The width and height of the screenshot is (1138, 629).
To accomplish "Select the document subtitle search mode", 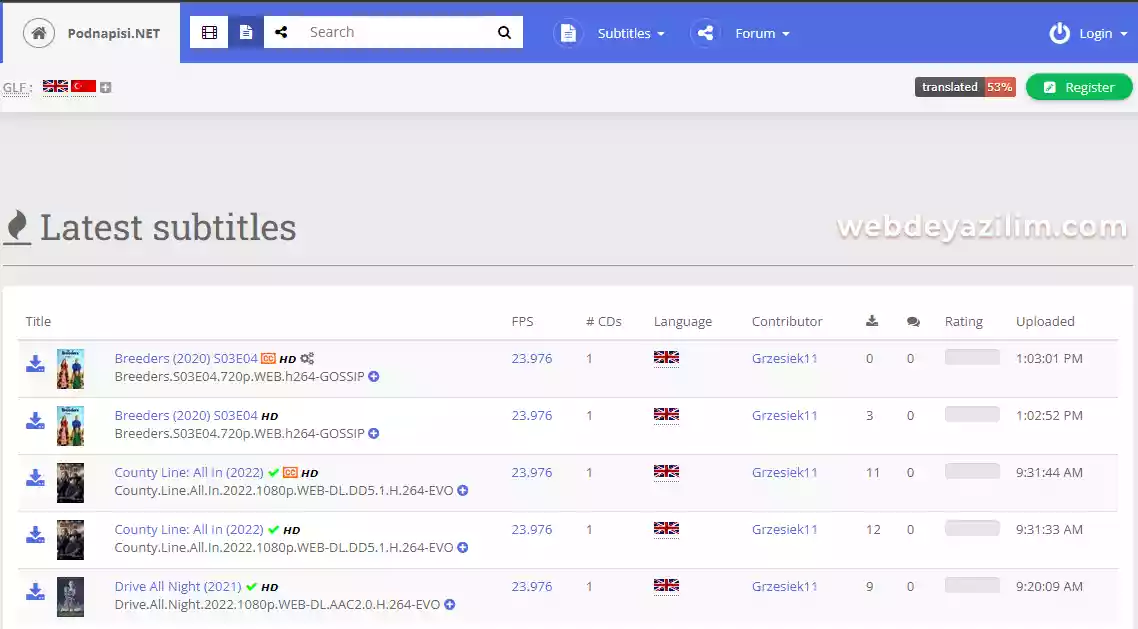I will (246, 33).
